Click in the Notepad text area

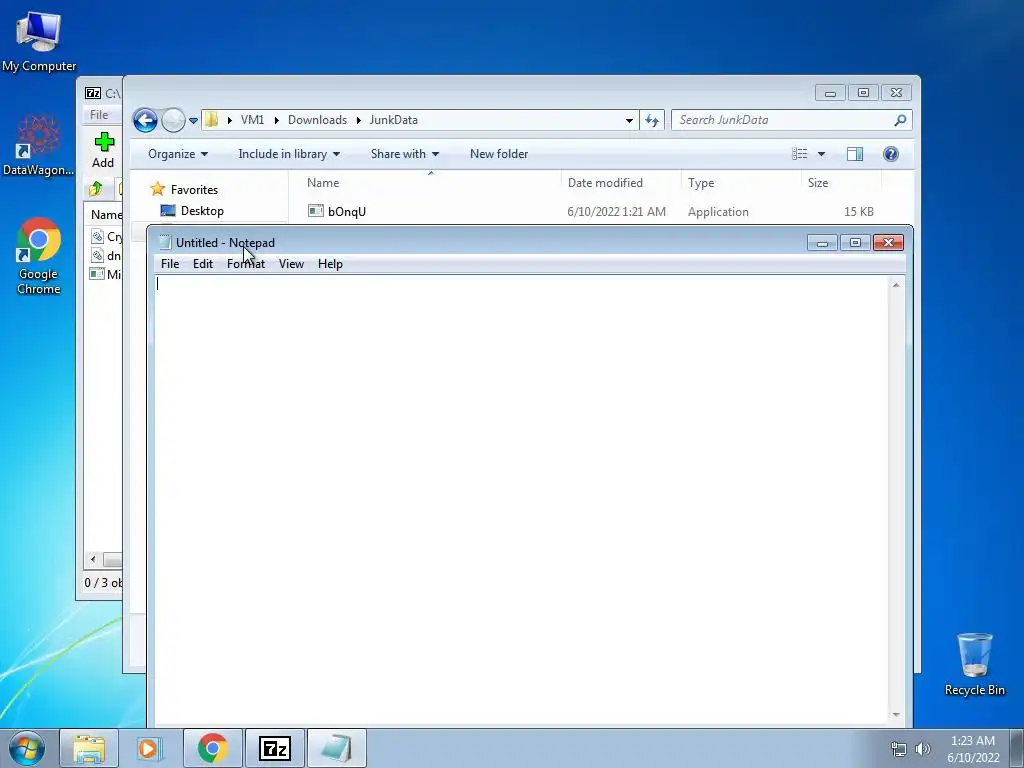pos(521,500)
